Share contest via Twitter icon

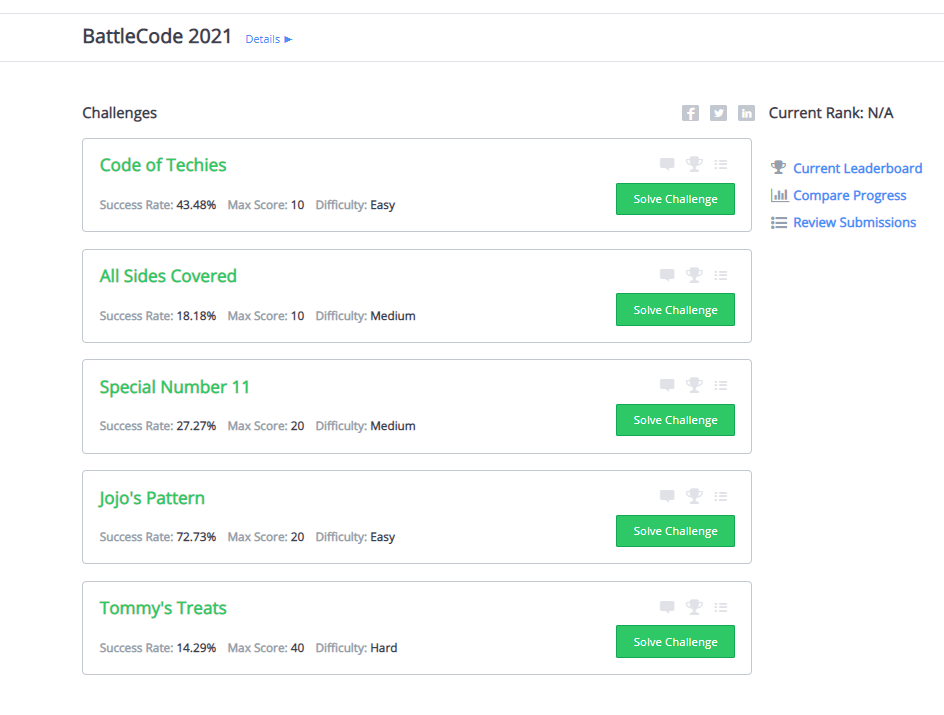[x=718, y=113]
